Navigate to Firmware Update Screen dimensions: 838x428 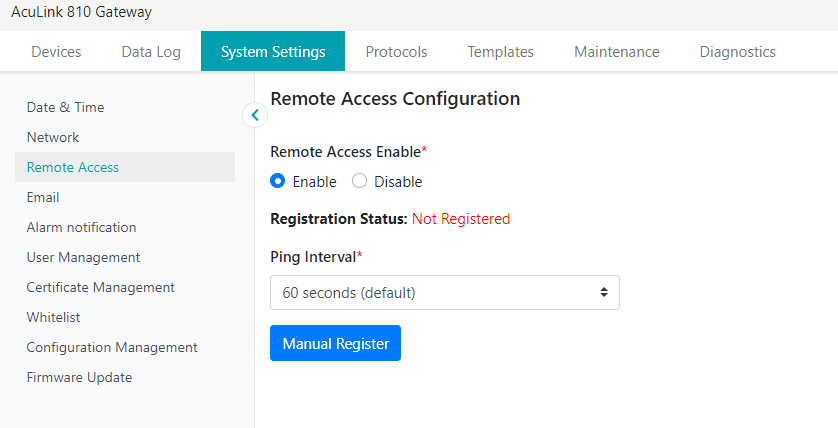tap(79, 377)
